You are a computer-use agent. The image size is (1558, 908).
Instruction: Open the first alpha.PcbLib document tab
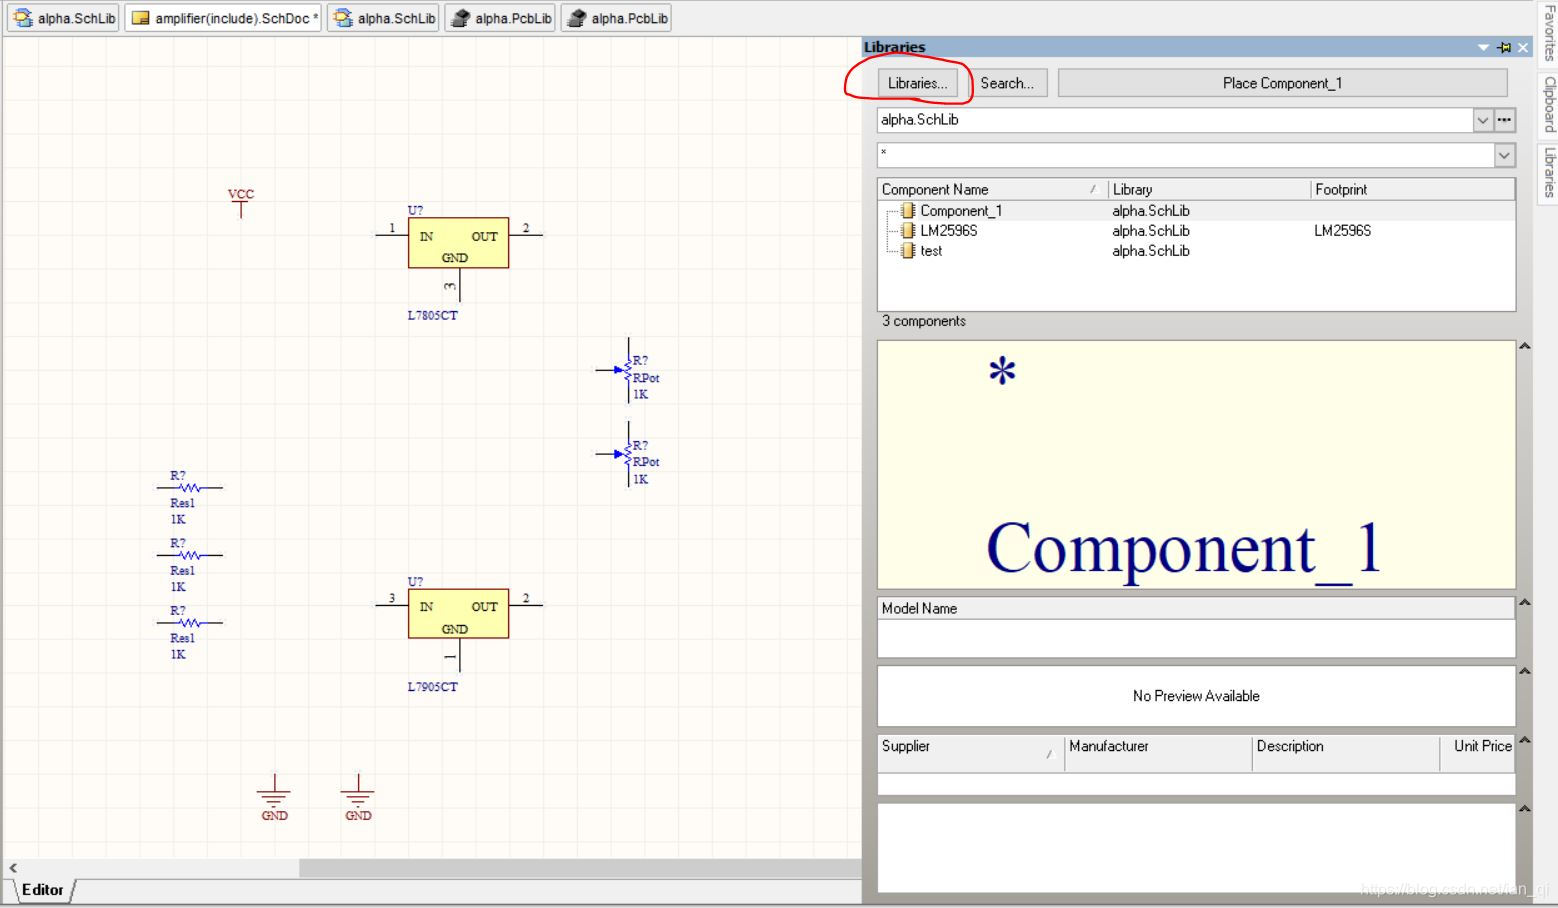click(502, 18)
